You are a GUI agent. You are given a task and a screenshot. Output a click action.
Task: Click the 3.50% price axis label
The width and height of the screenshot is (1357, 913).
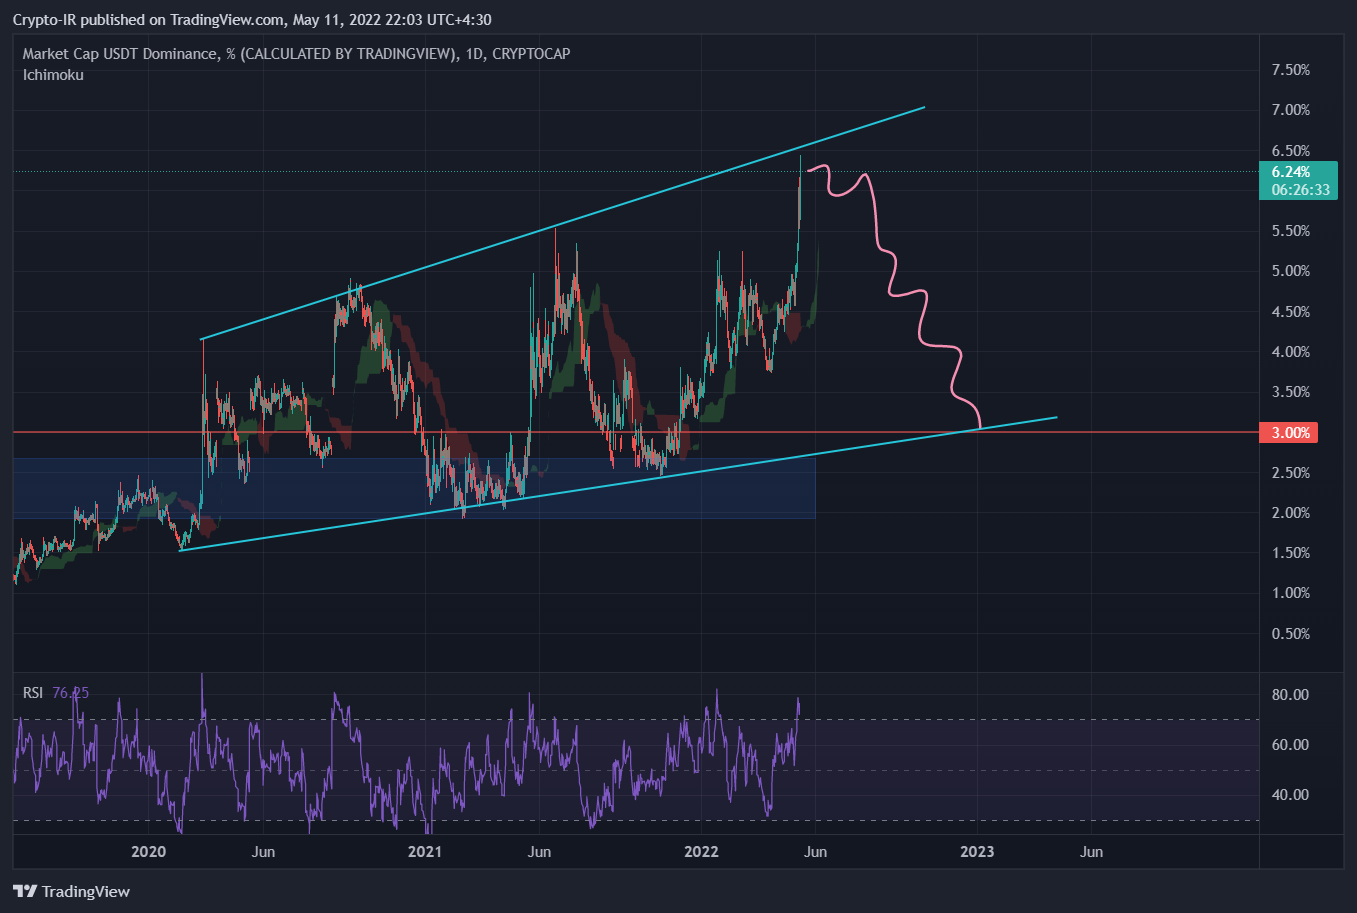click(x=1290, y=392)
